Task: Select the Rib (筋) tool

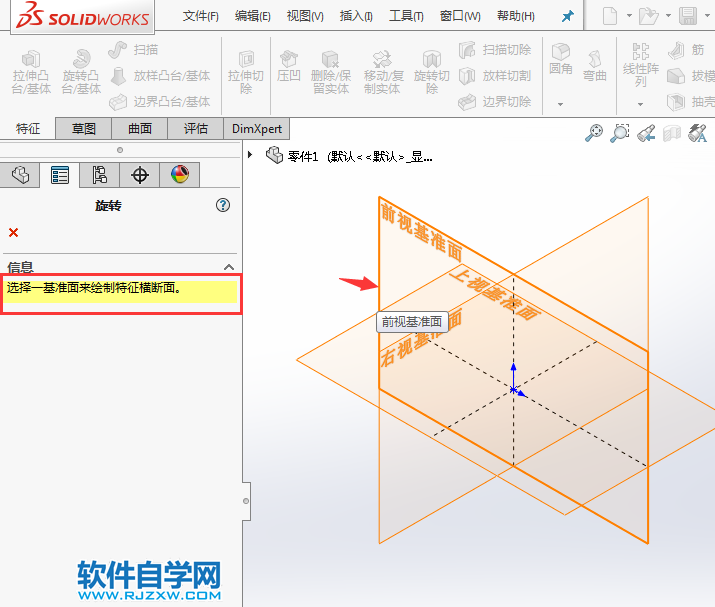Action: [686, 50]
